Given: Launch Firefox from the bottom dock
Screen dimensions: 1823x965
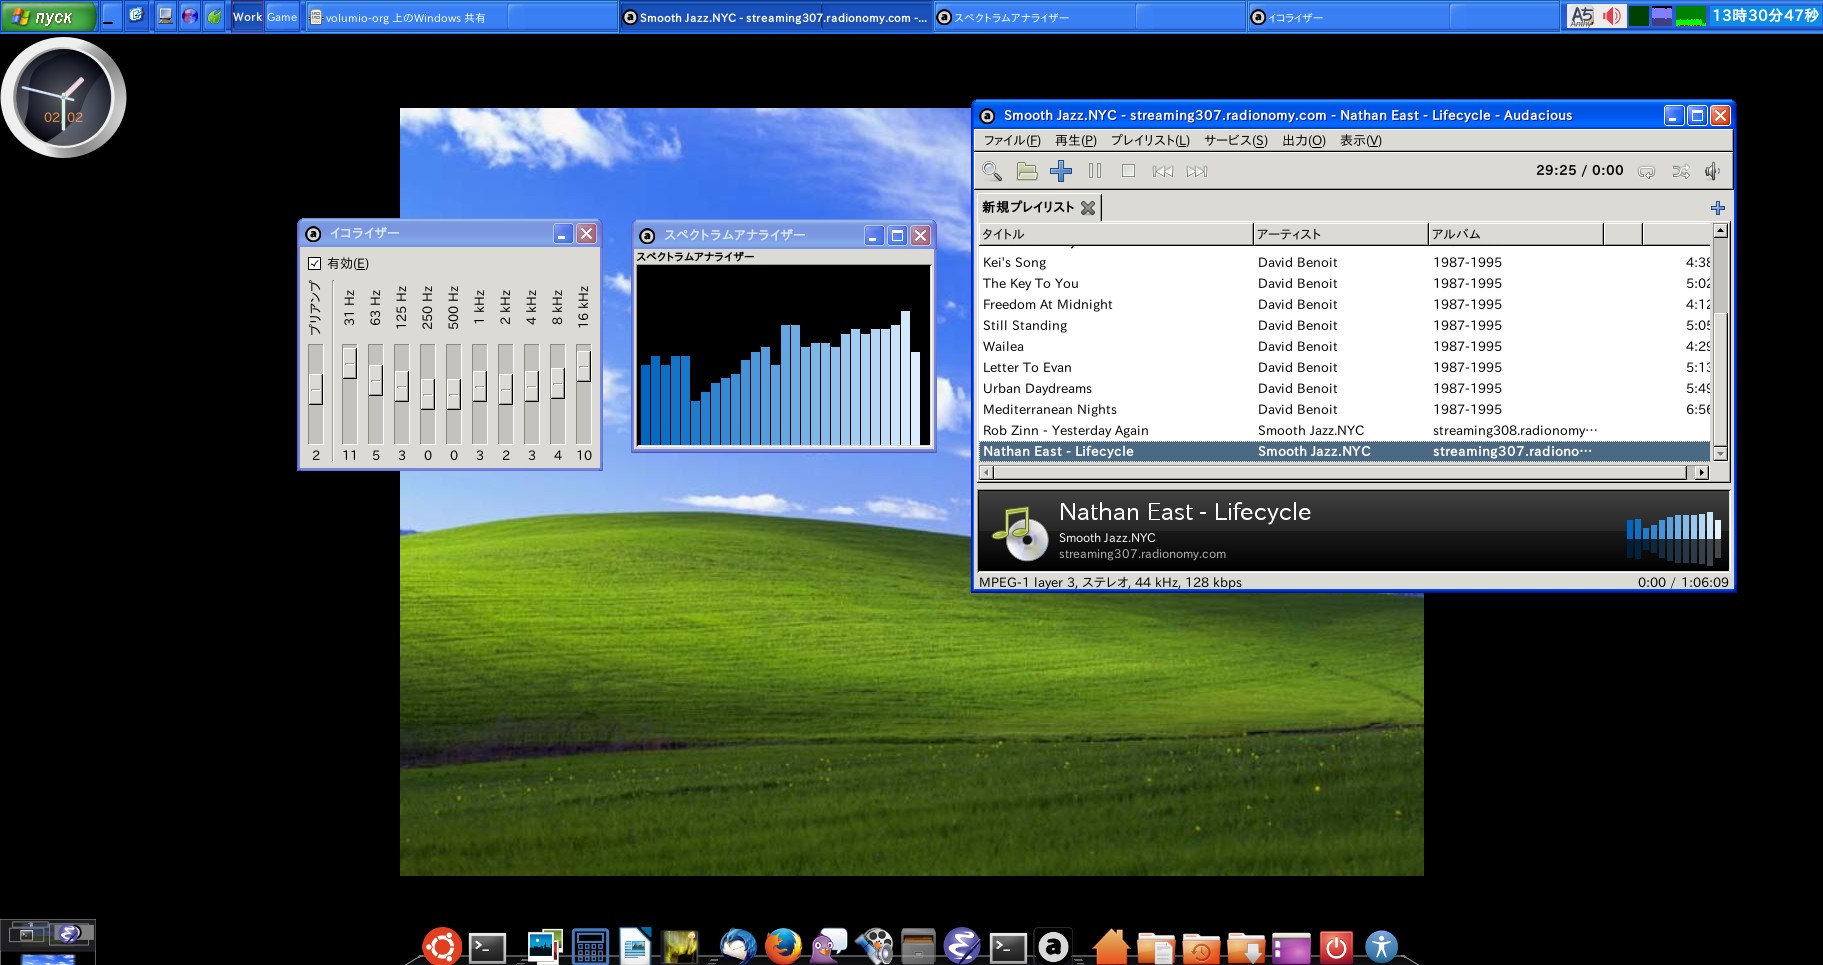Looking at the screenshot, I should coord(783,945).
